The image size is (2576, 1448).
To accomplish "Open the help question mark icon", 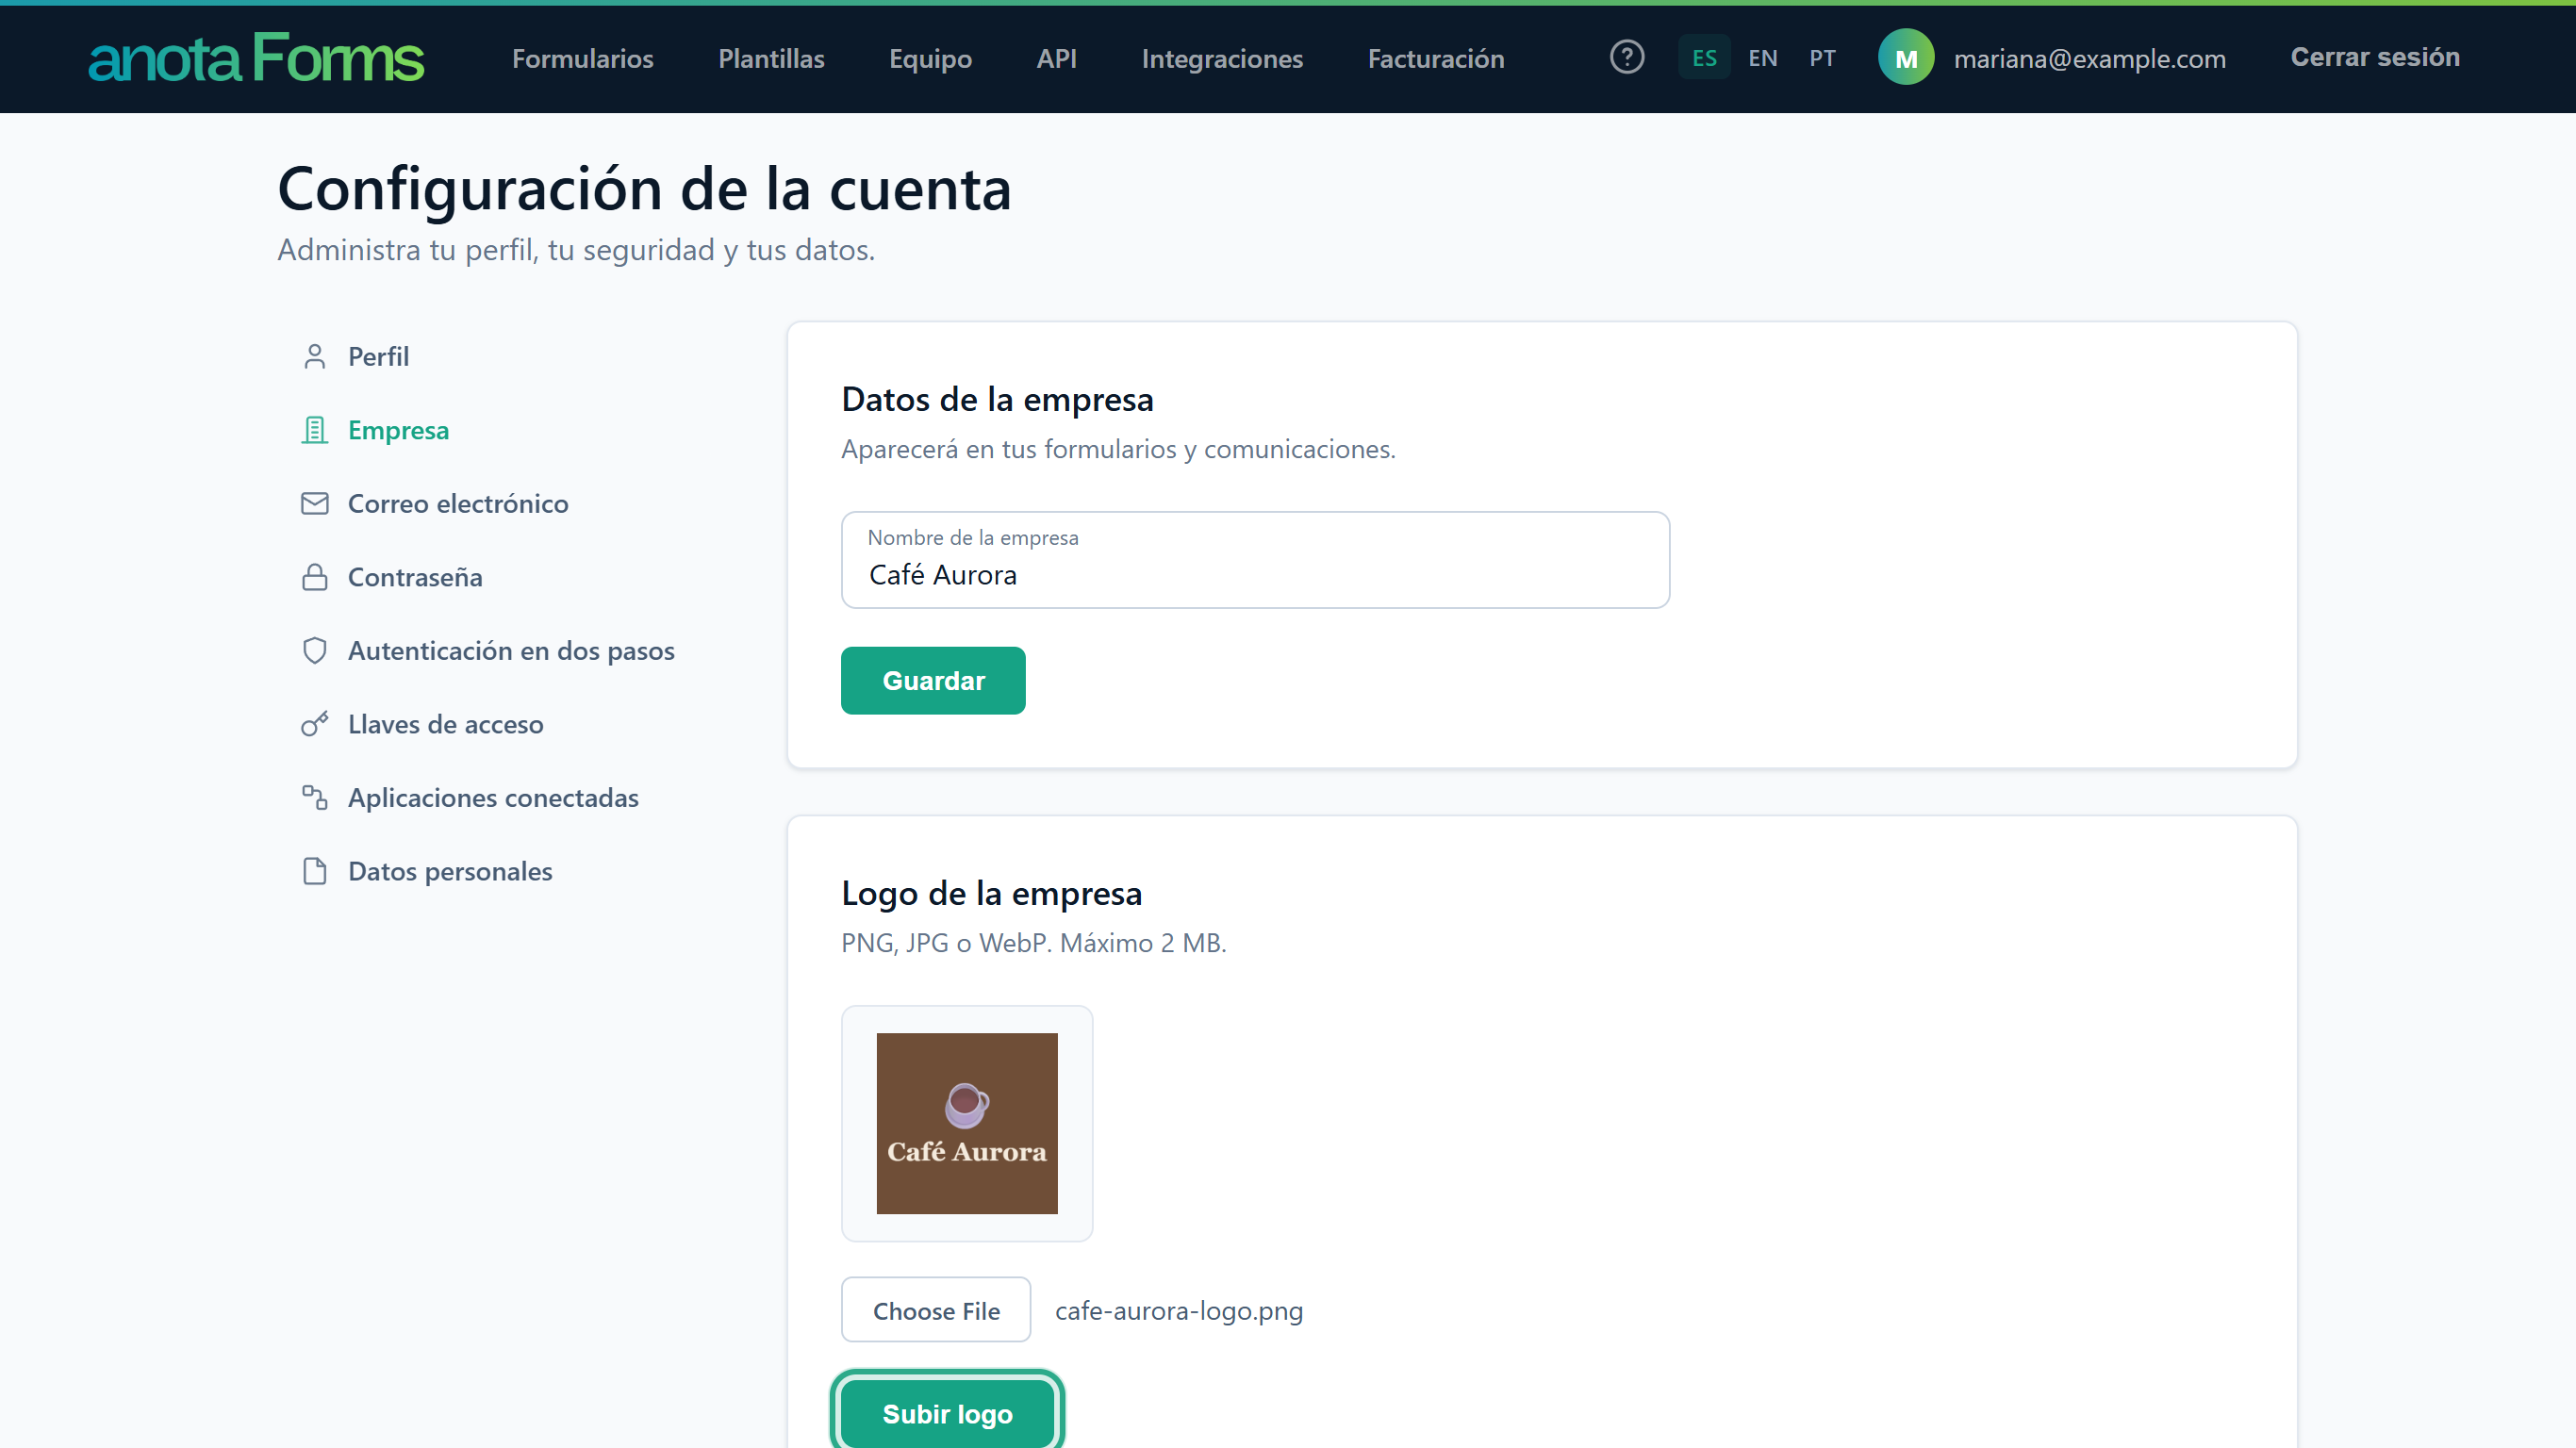I will 1627,57.
